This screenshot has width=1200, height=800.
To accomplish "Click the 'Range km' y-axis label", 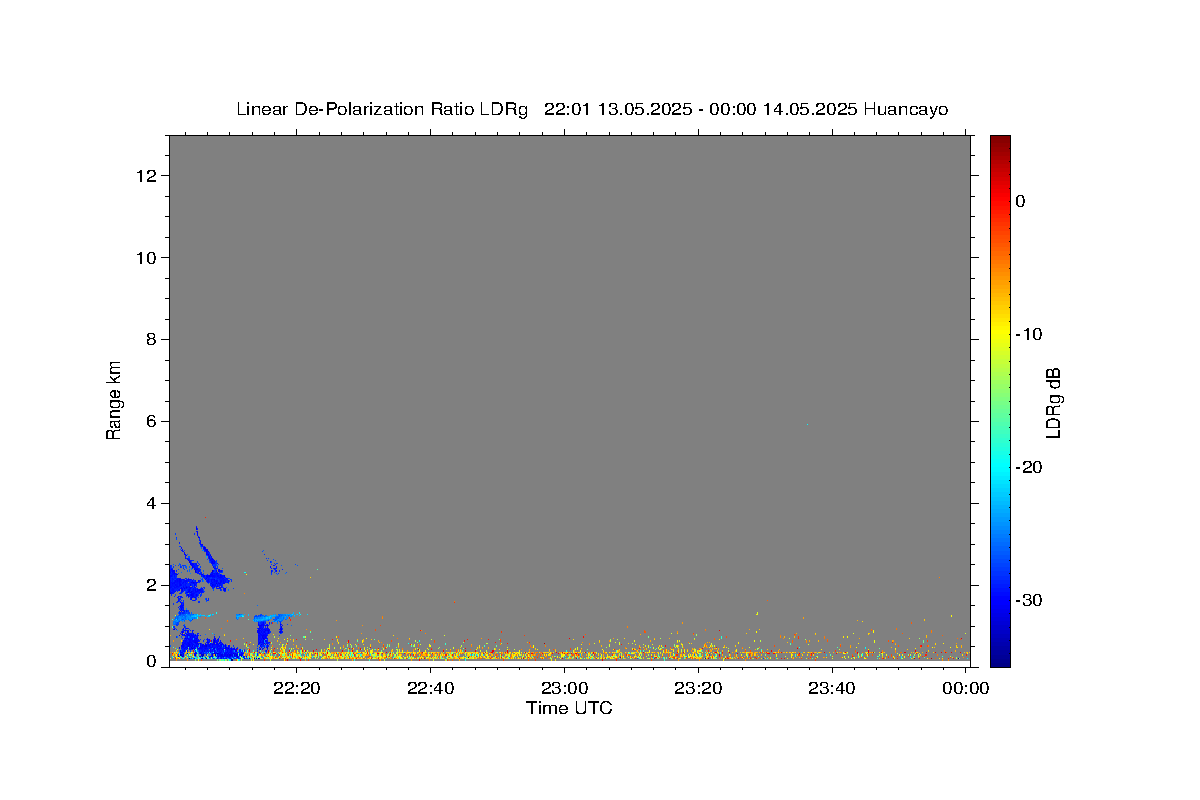I will click(x=114, y=400).
